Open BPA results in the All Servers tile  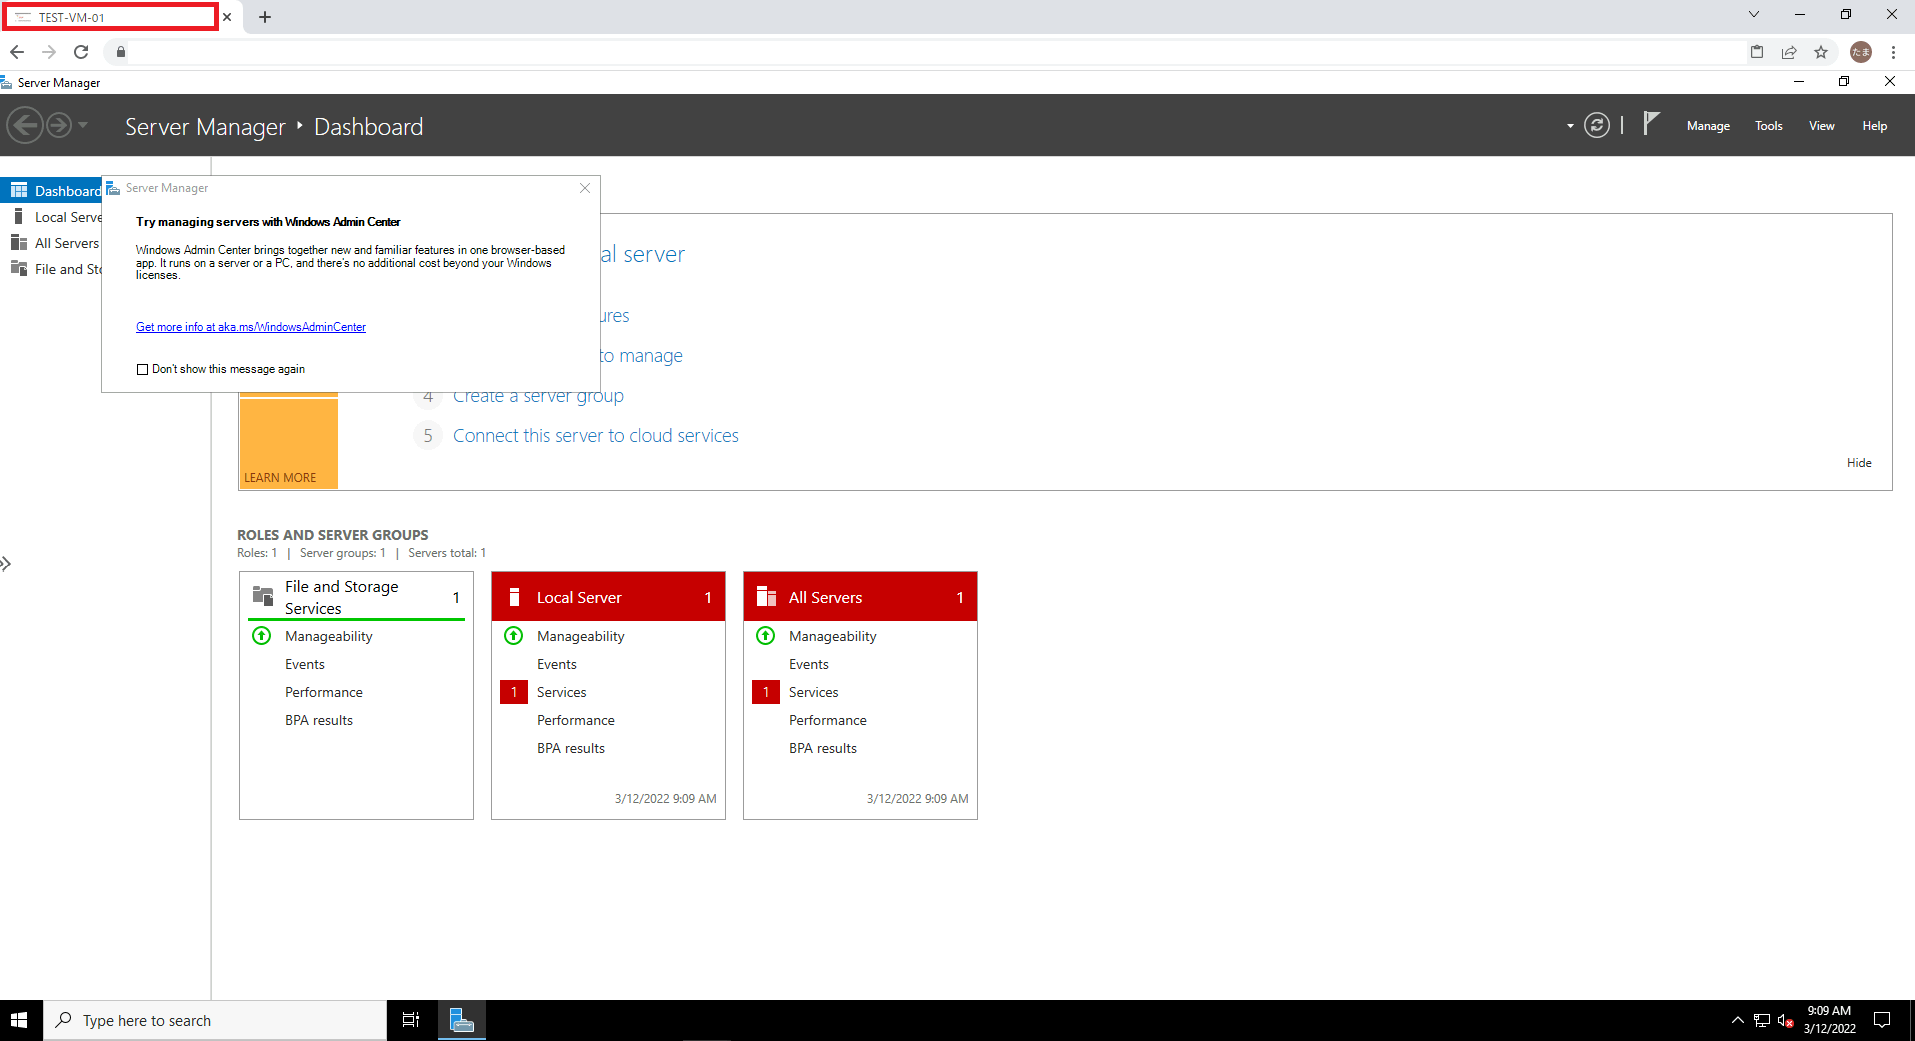tap(823, 748)
